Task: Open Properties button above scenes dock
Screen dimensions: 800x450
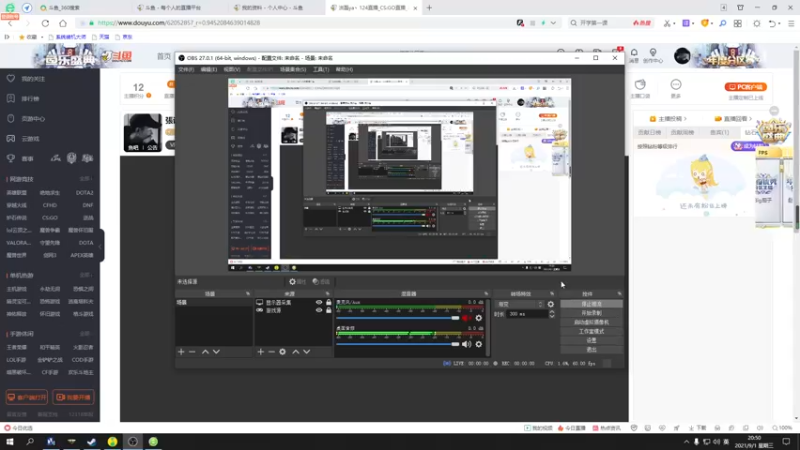Action: tap(297, 282)
